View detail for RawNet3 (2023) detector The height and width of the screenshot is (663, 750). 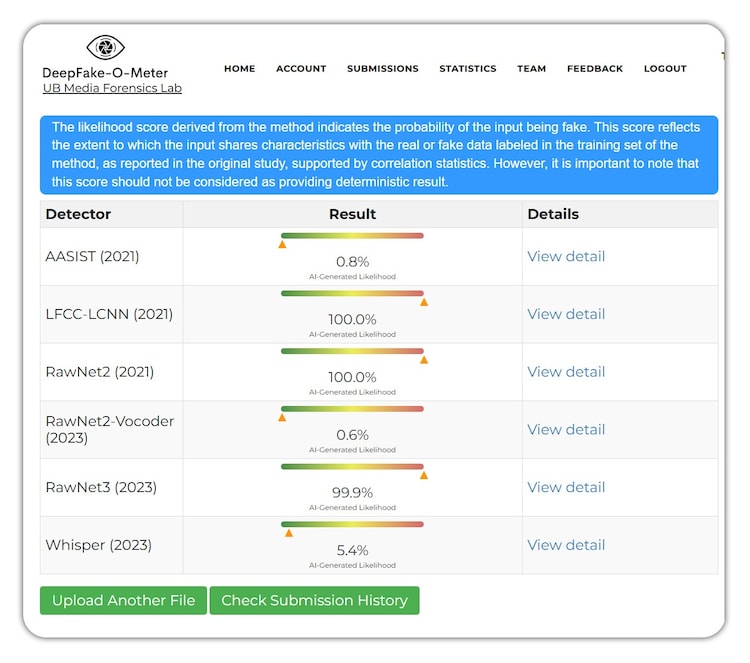click(566, 487)
